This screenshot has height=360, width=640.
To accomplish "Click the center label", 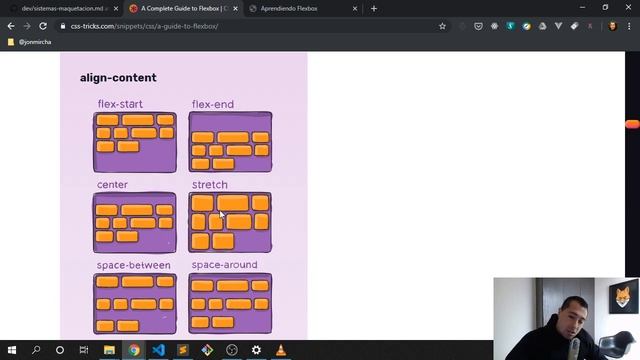I will pos(112,184).
